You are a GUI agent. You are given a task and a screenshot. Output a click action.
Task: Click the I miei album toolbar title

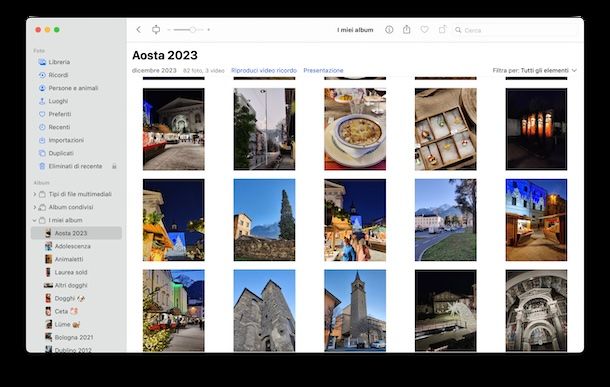click(x=355, y=30)
